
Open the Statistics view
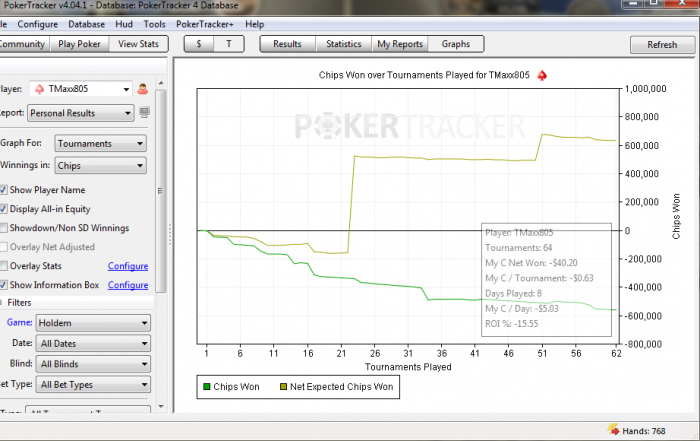coord(343,44)
